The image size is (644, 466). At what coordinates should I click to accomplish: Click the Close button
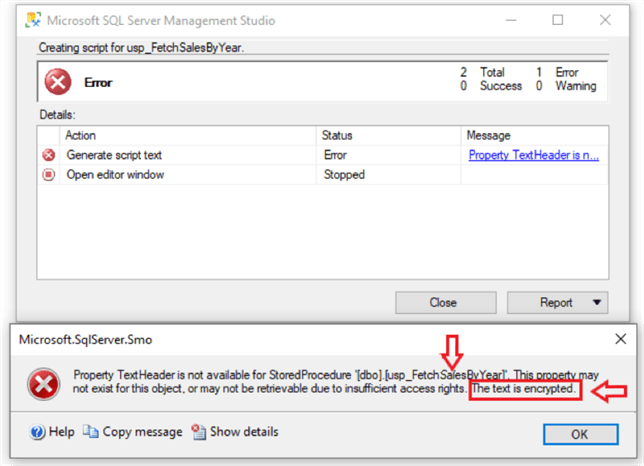pos(446,303)
